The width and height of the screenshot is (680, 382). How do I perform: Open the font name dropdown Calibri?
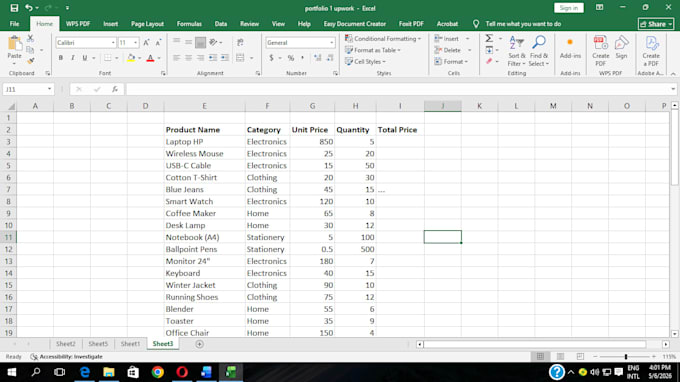coord(113,42)
